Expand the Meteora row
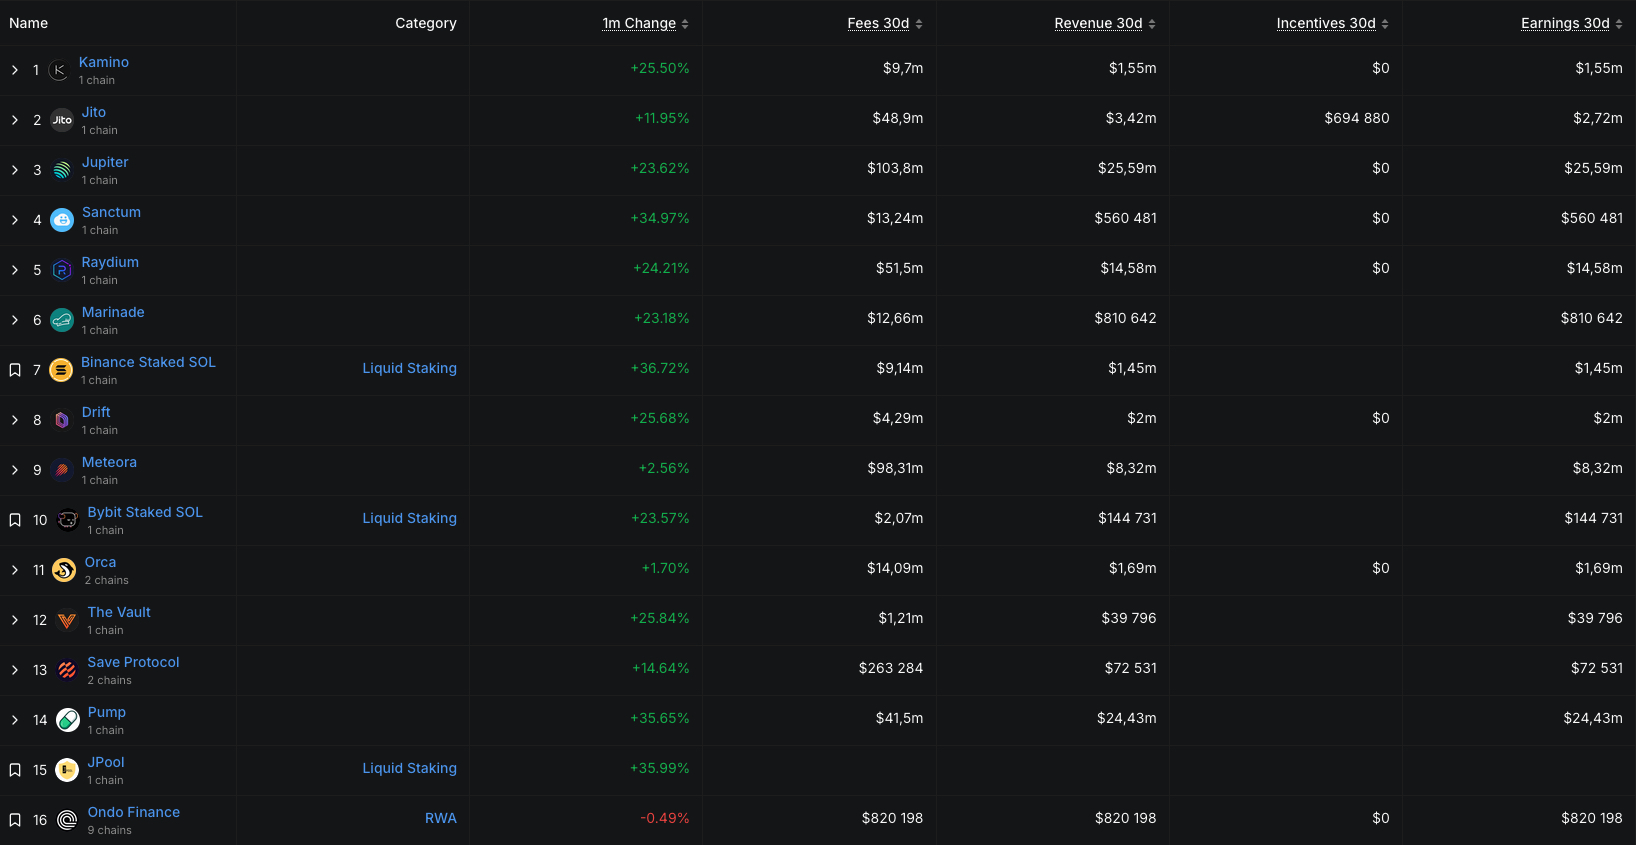This screenshot has width=1636, height=845. pos(15,470)
